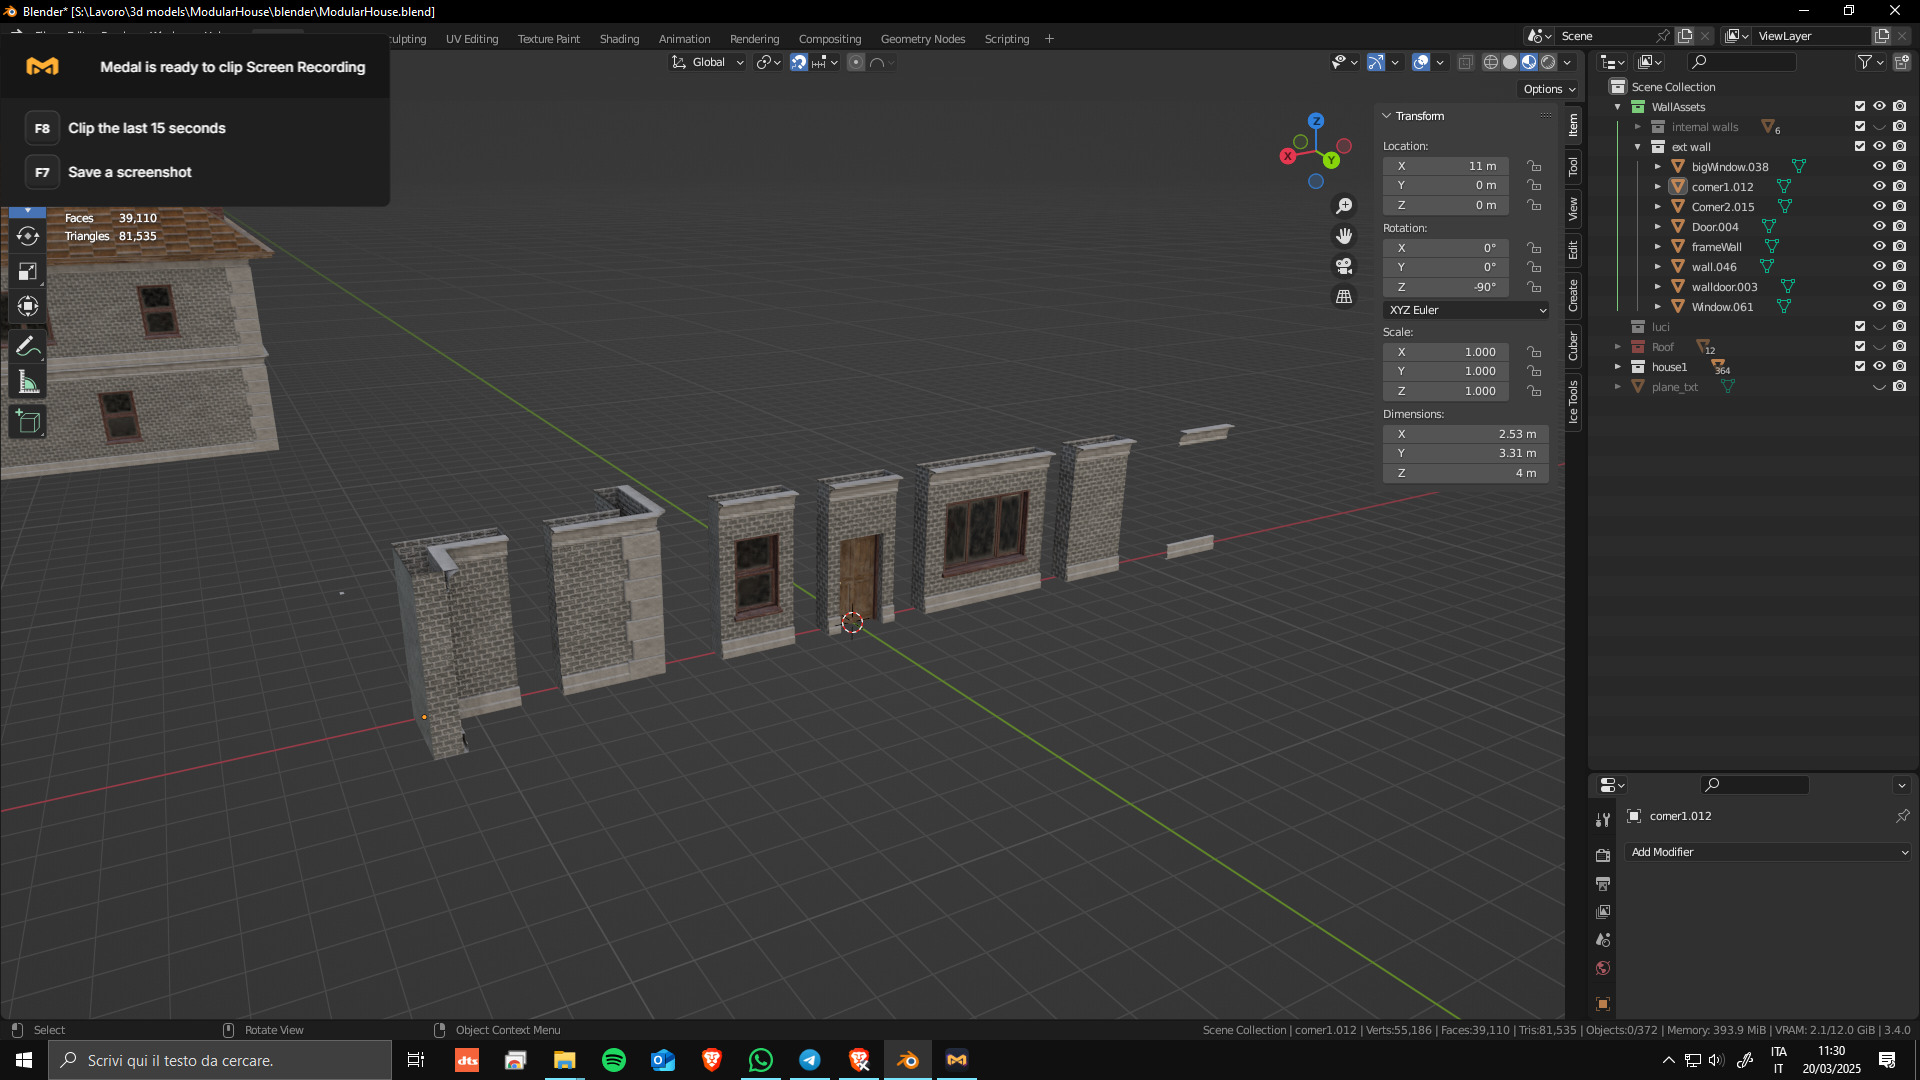Select the Annotate pencil tool

click(x=28, y=347)
